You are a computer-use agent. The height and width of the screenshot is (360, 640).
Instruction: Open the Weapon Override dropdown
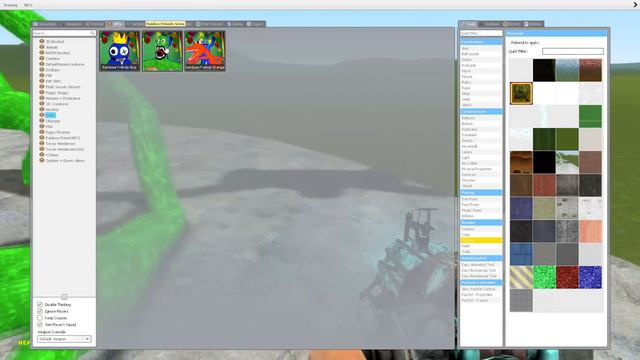pyautogui.click(x=64, y=339)
